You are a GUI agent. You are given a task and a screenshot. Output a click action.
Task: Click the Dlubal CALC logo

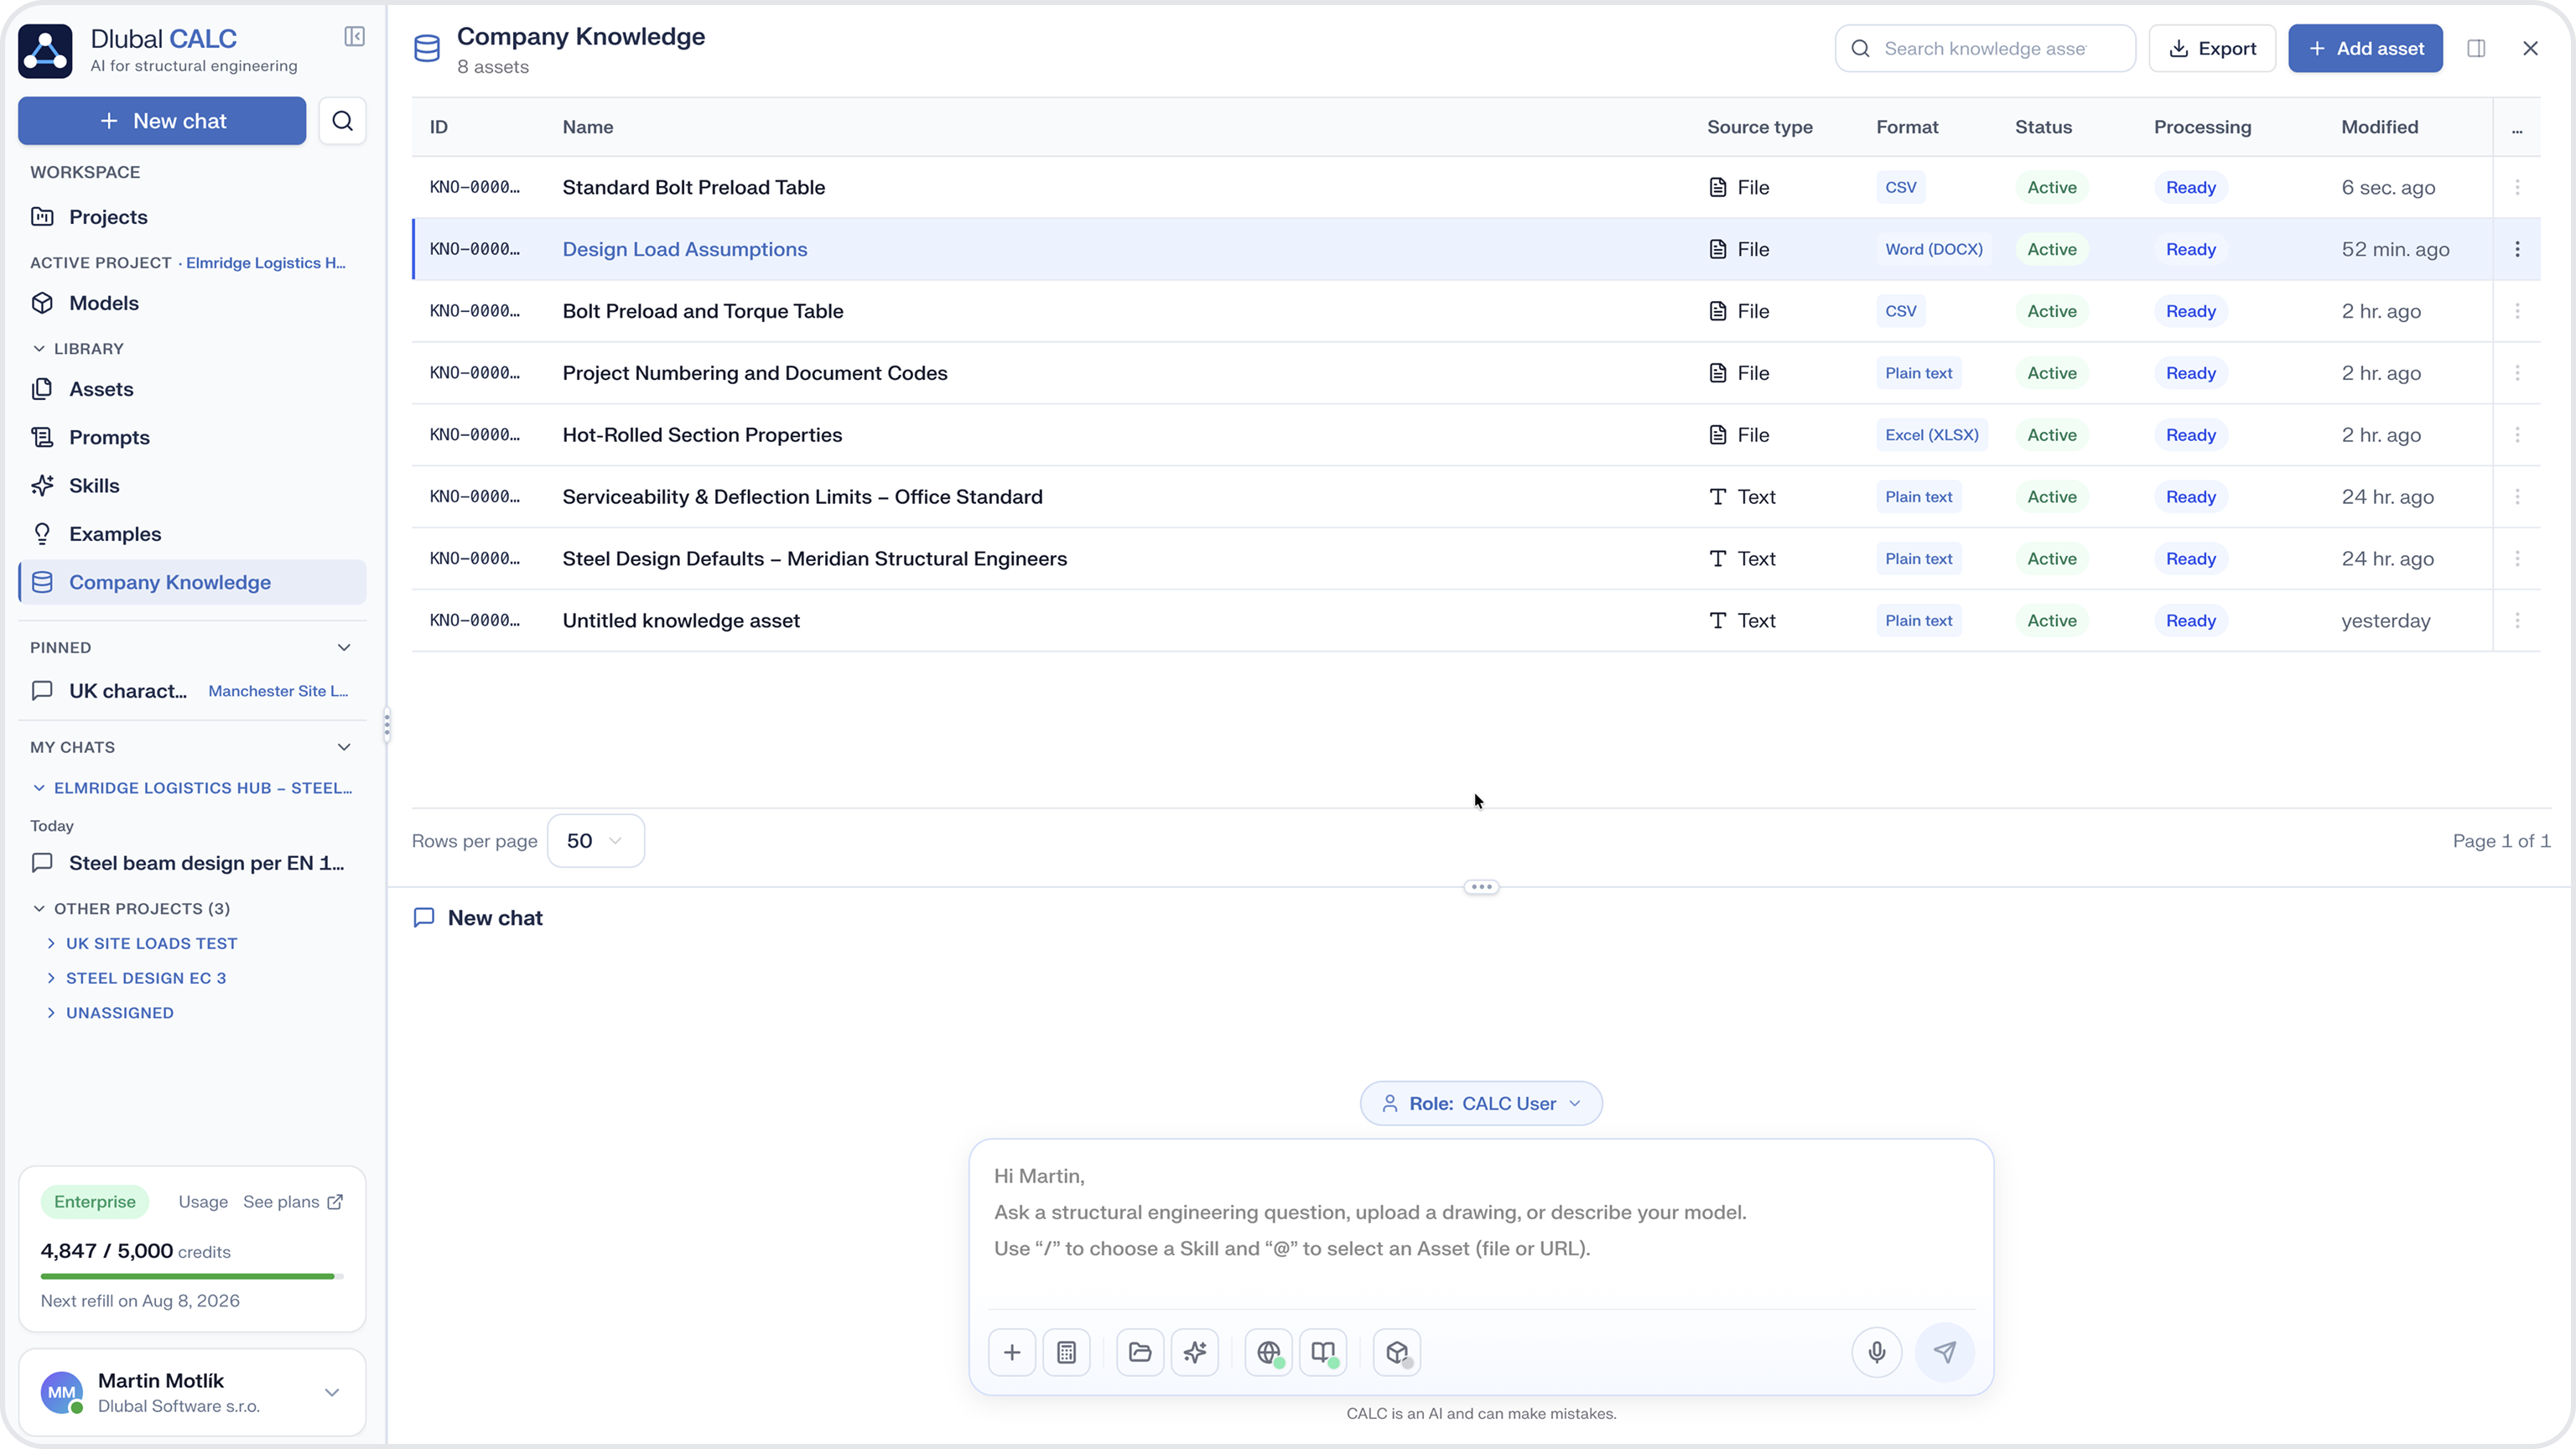[x=45, y=51]
